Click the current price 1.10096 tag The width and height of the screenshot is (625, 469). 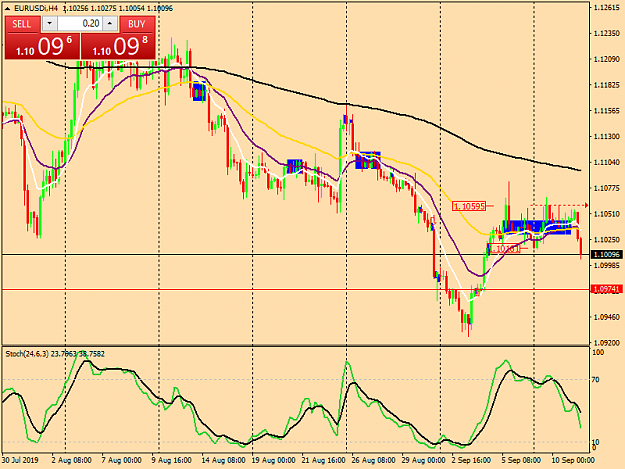point(606,254)
